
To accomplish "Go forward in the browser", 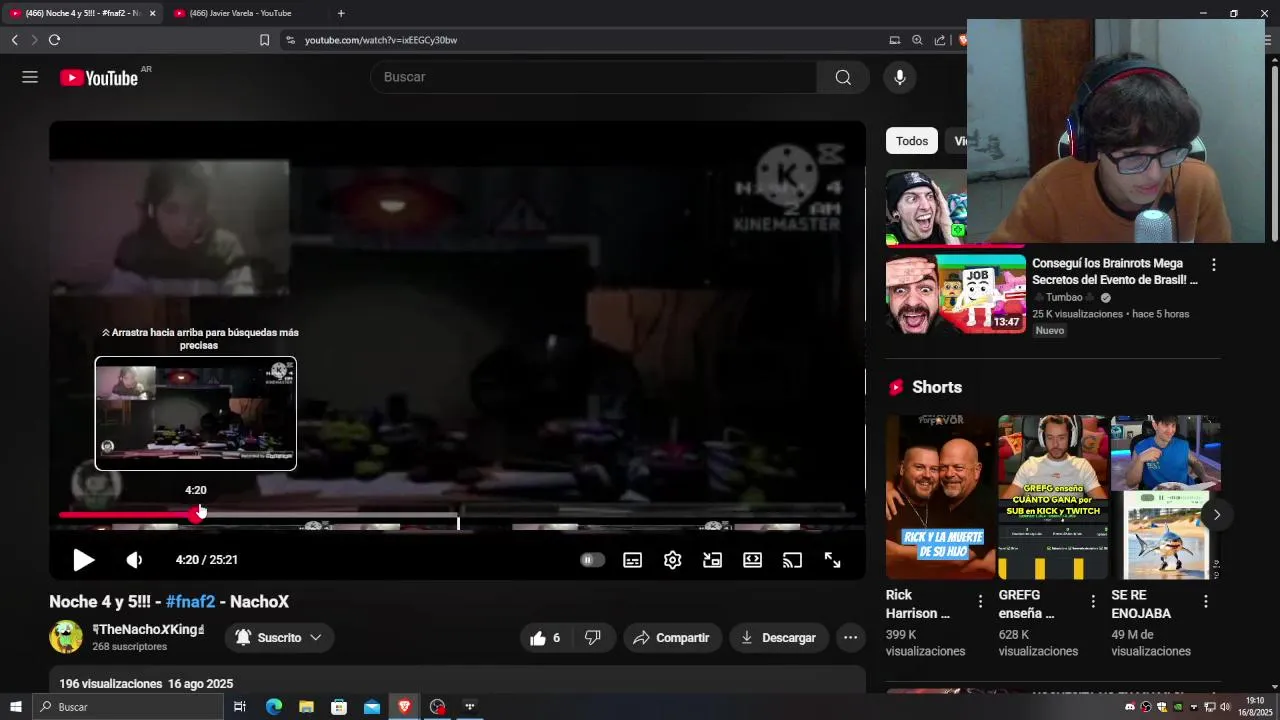I will [x=34, y=40].
